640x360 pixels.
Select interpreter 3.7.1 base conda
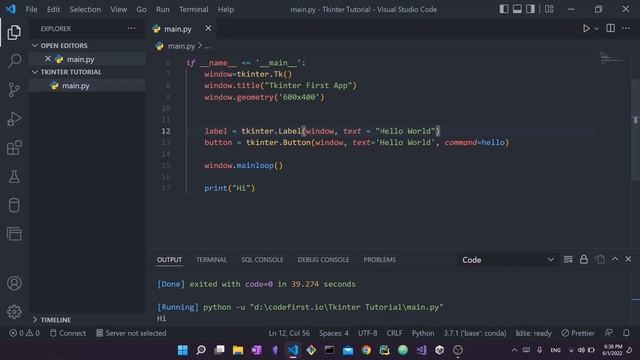[475, 333]
